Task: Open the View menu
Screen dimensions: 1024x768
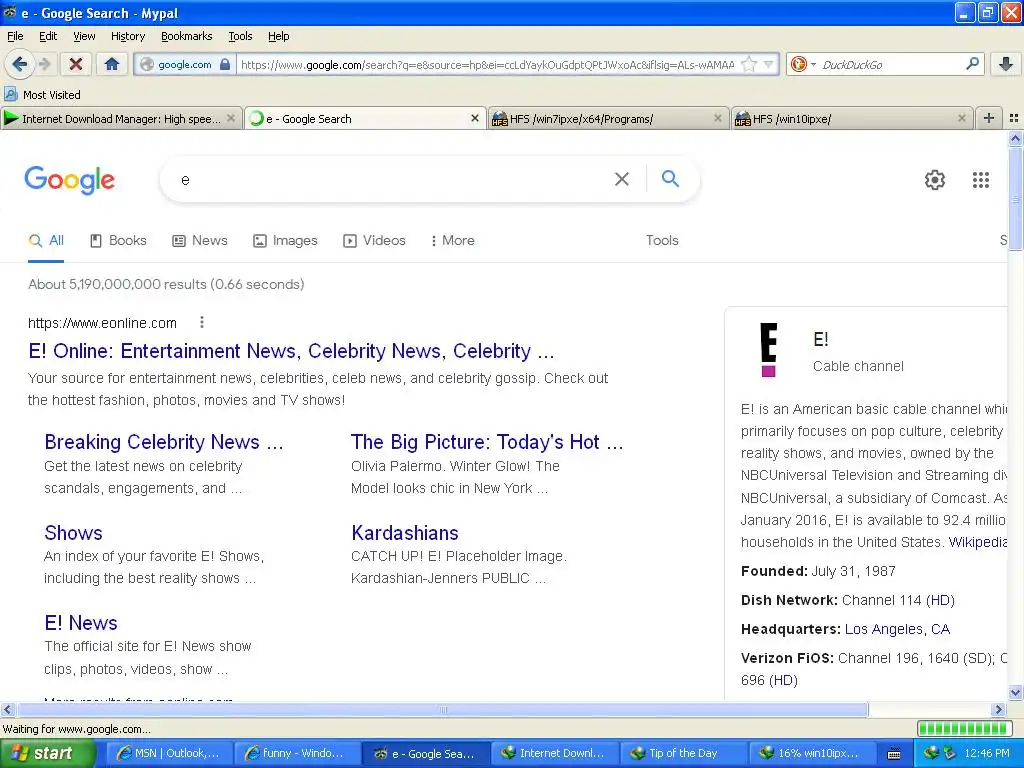Action: (x=84, y=36)
